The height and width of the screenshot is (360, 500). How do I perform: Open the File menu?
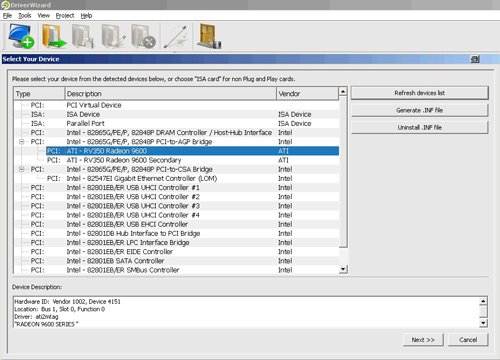click(7, 16)
